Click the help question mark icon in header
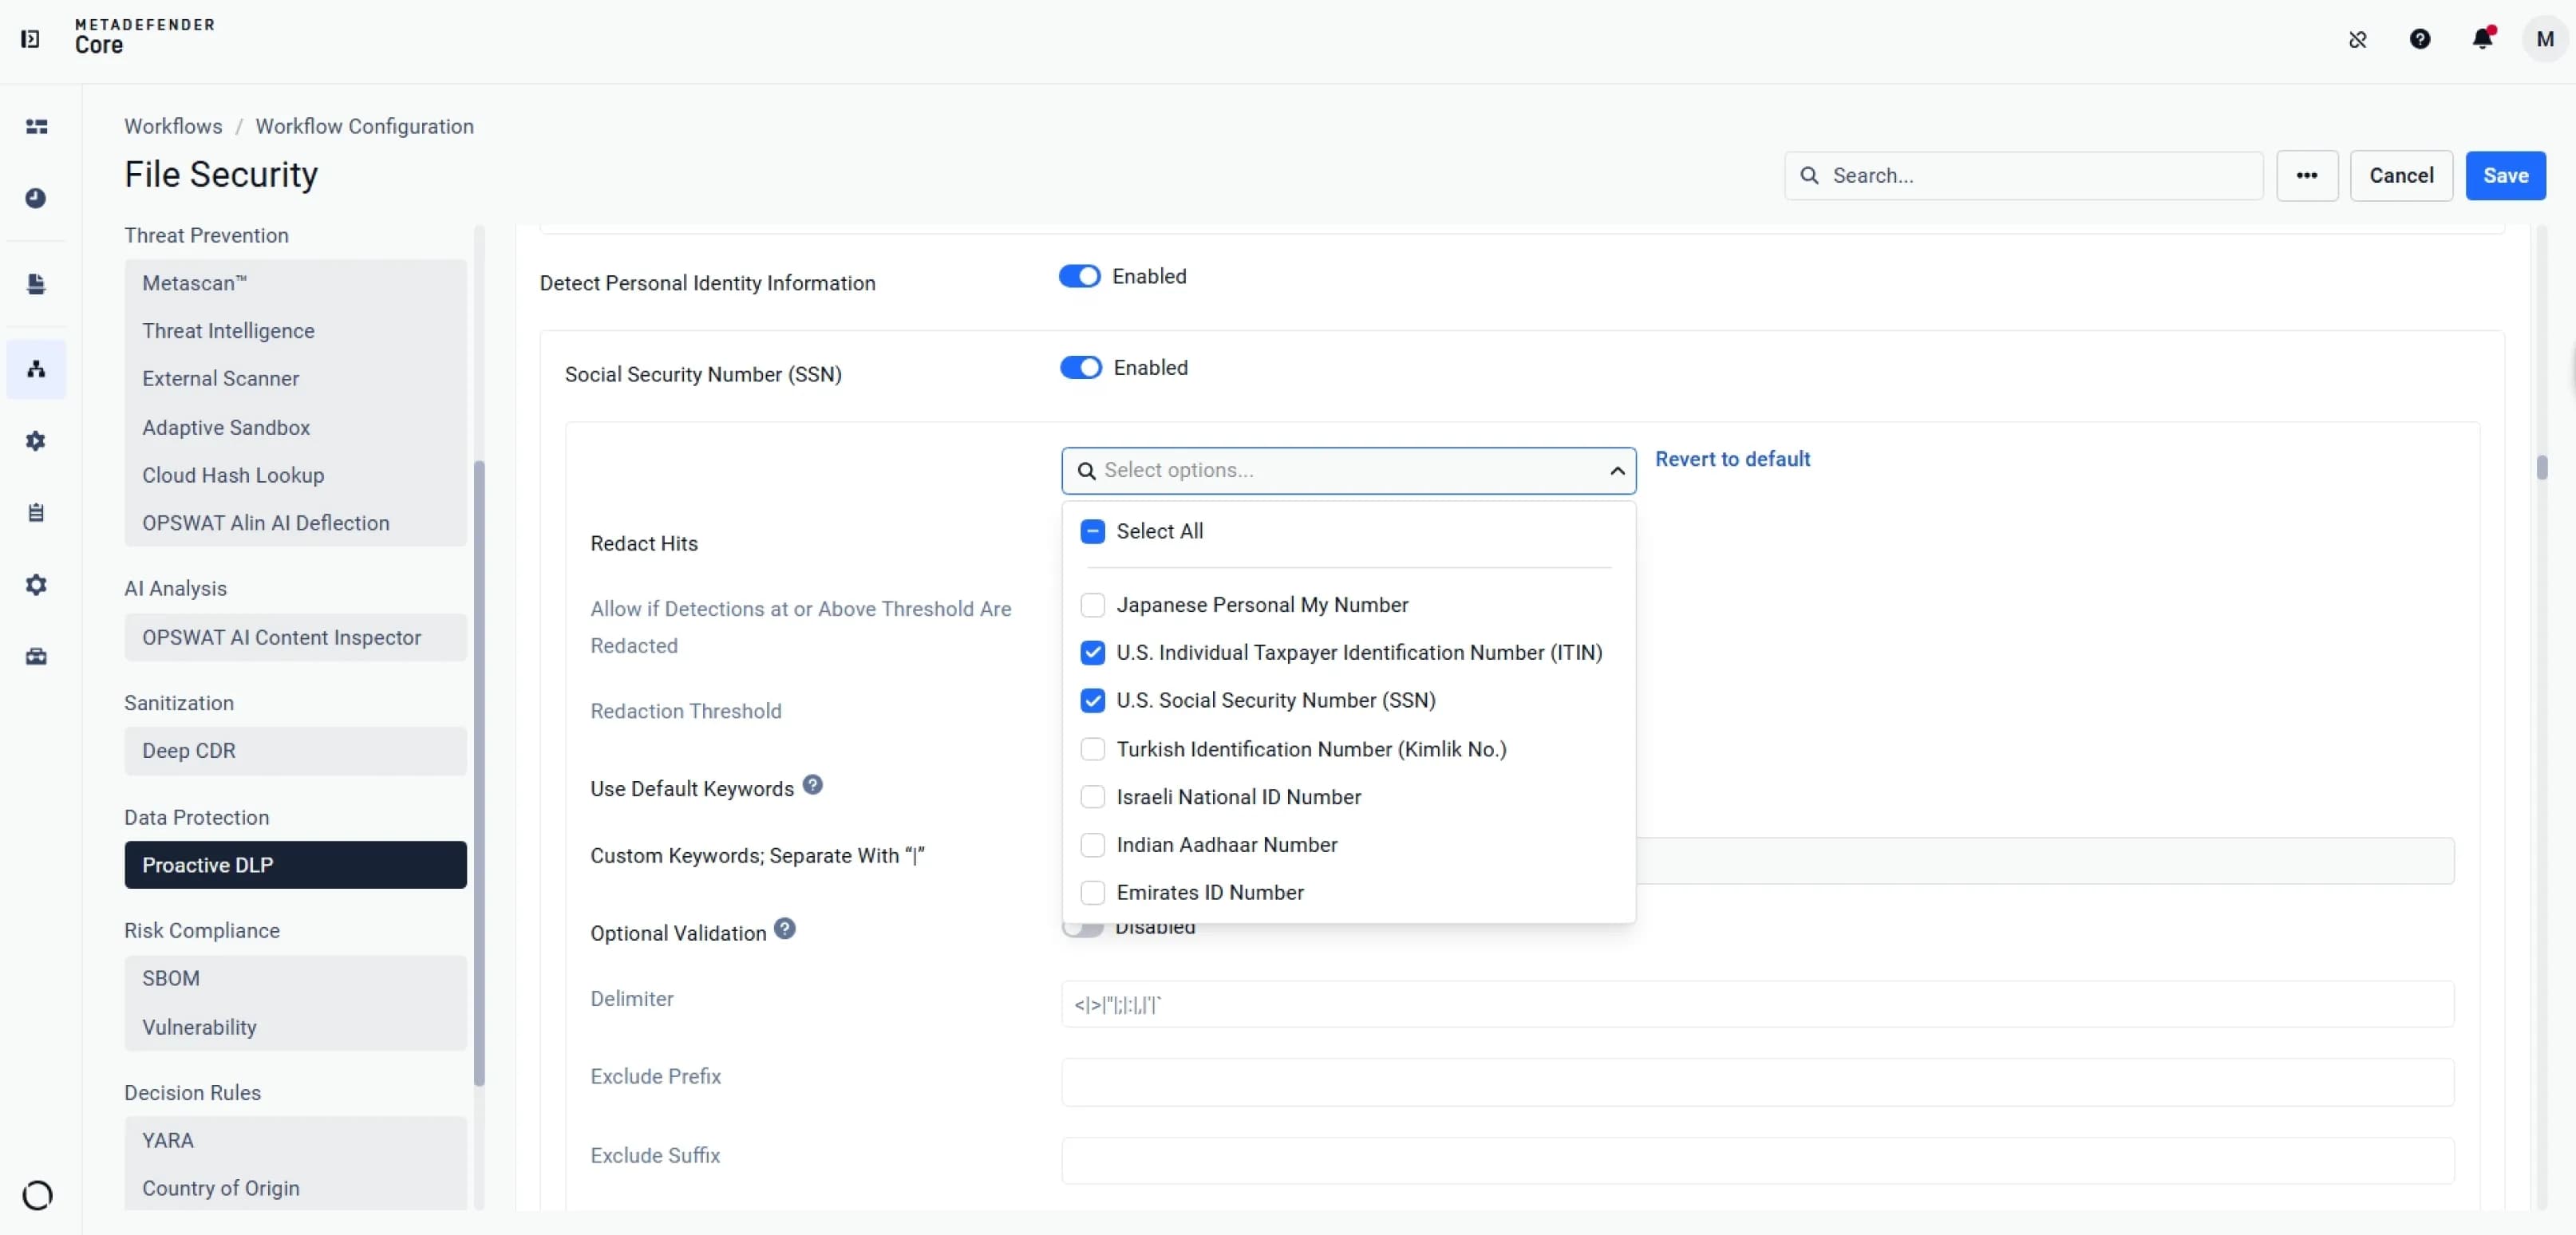 tap(2420, 39)
